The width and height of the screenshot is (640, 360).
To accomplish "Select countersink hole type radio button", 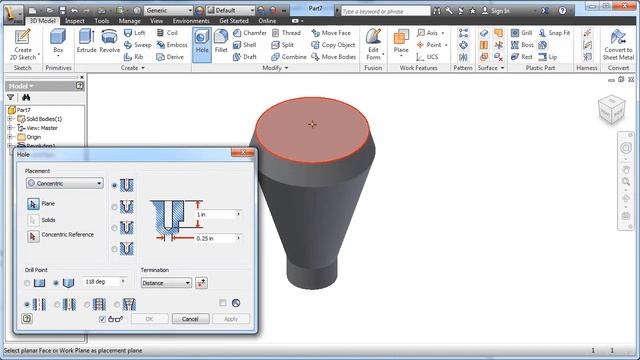I will 114,249.
